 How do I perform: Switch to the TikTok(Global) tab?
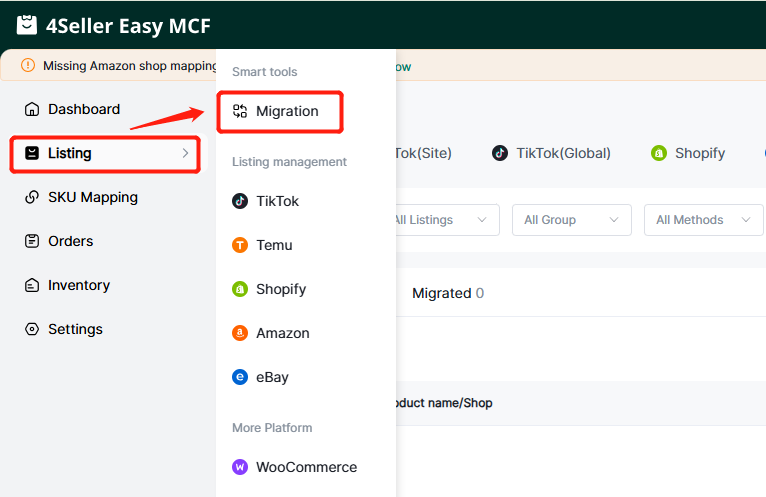pos(551,153)
